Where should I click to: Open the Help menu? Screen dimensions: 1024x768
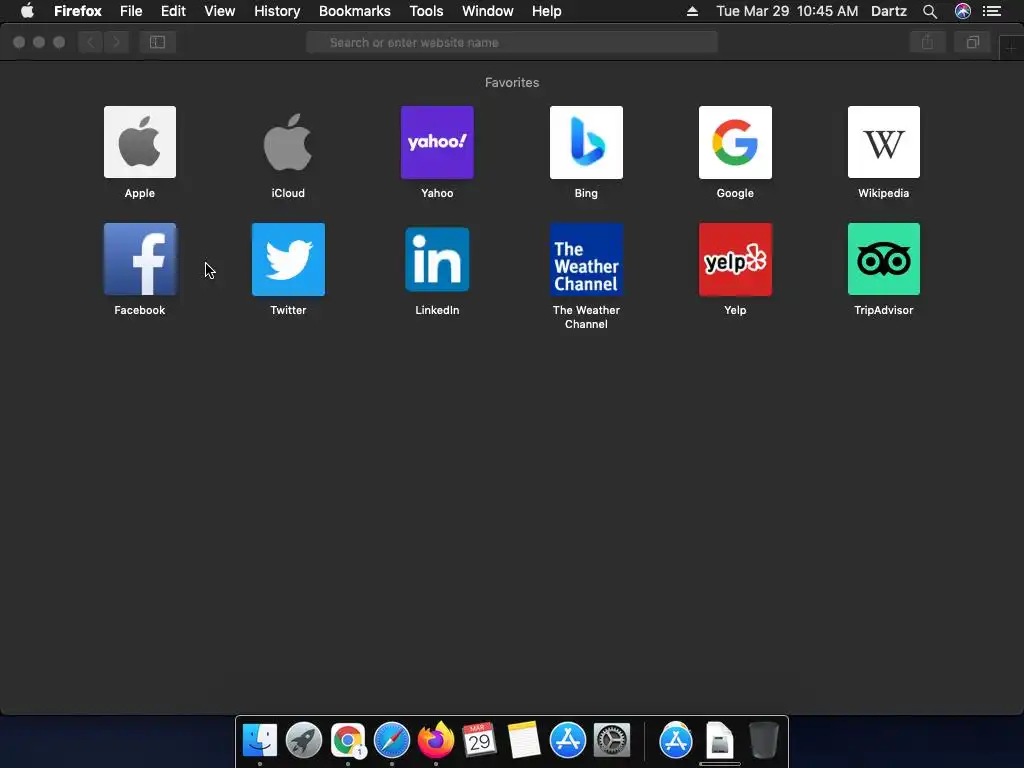tap(547, 11)
